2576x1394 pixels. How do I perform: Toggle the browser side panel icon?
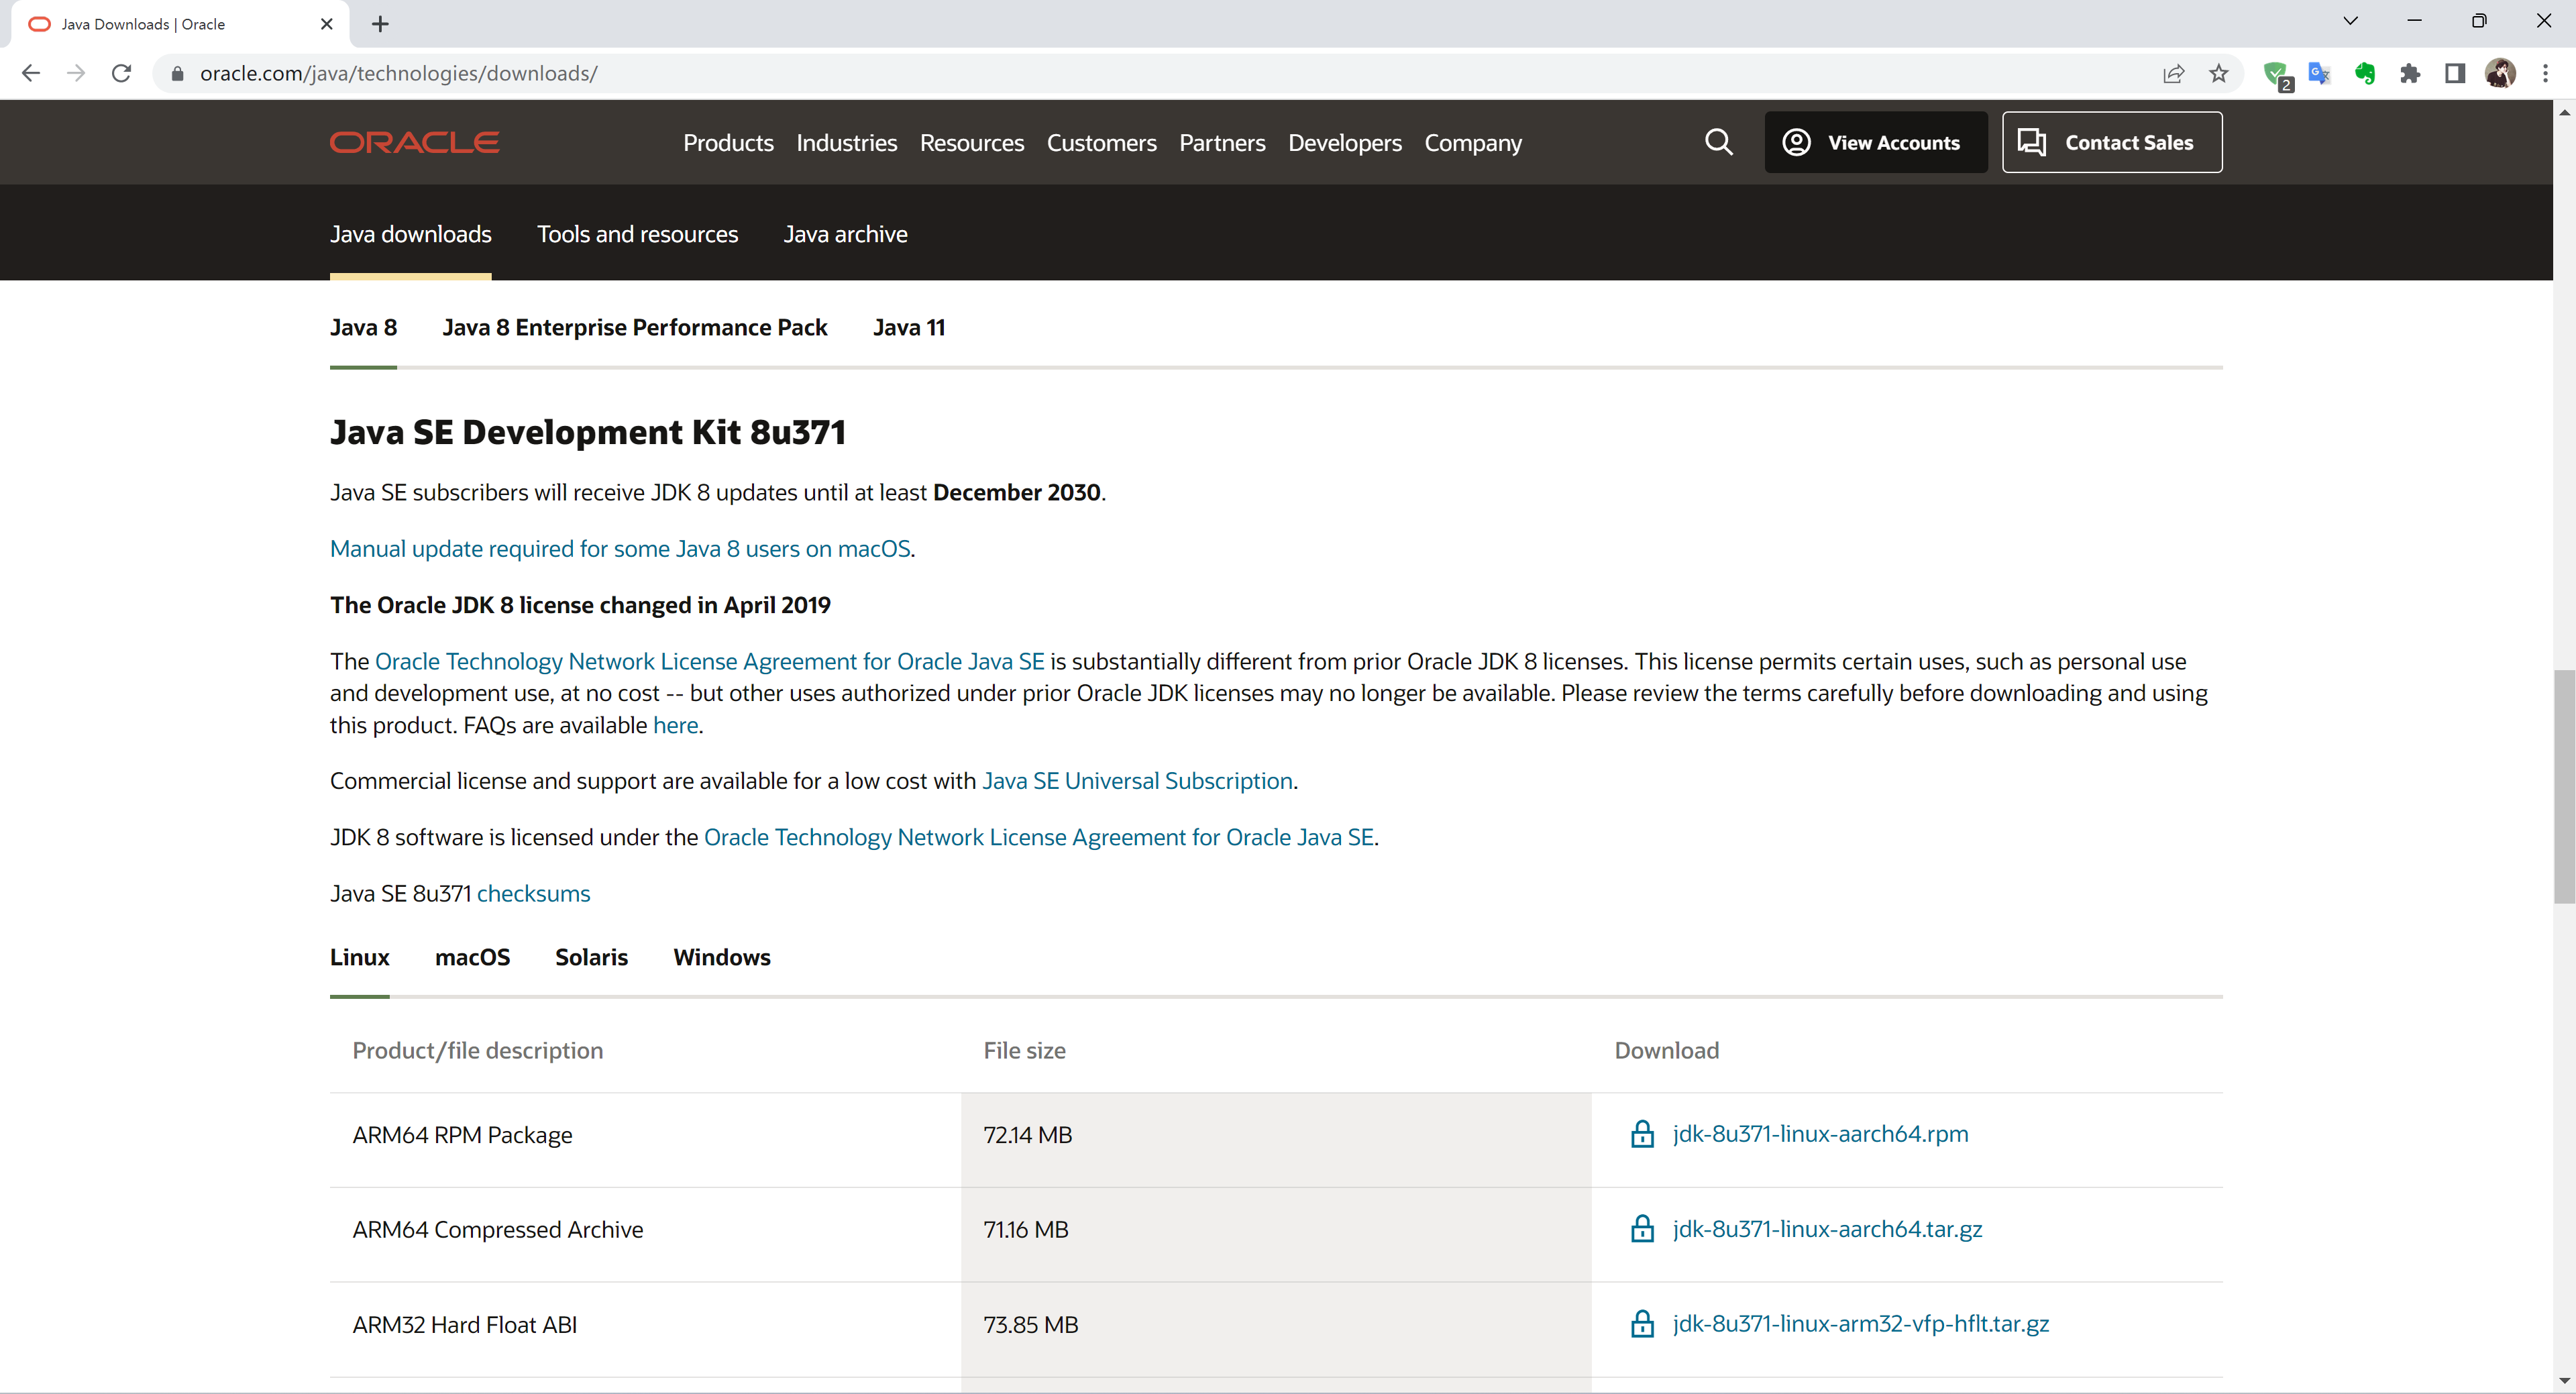2455,73
